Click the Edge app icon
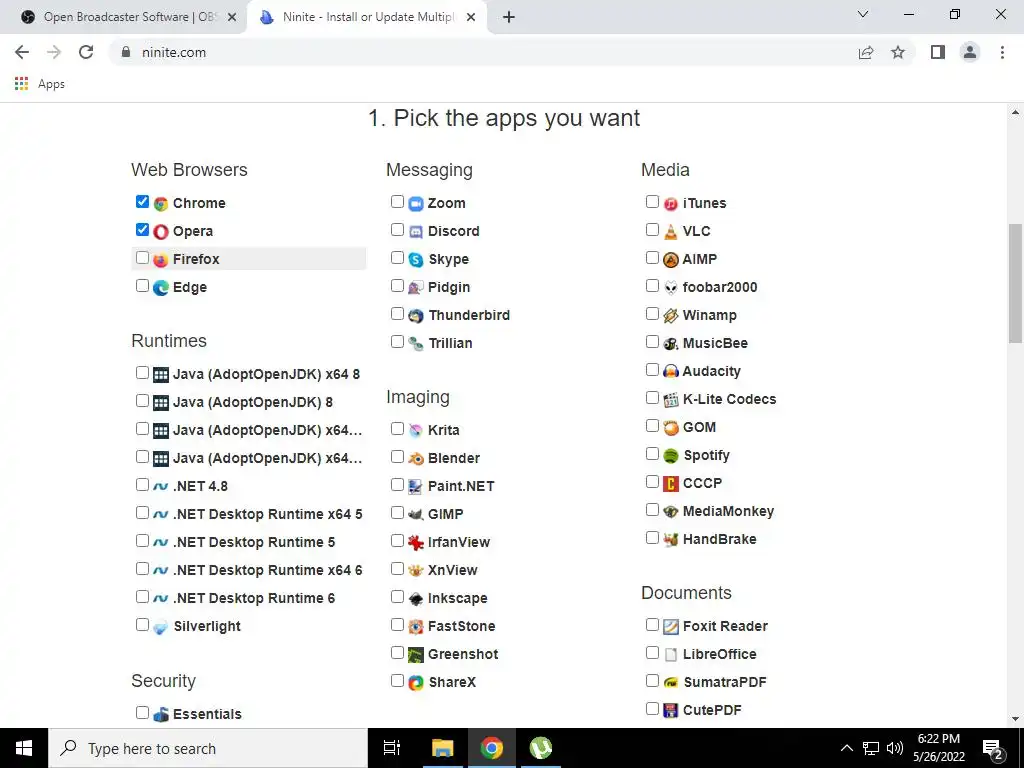The height and width of the screenshot is (768, 1024). [161, 288]
